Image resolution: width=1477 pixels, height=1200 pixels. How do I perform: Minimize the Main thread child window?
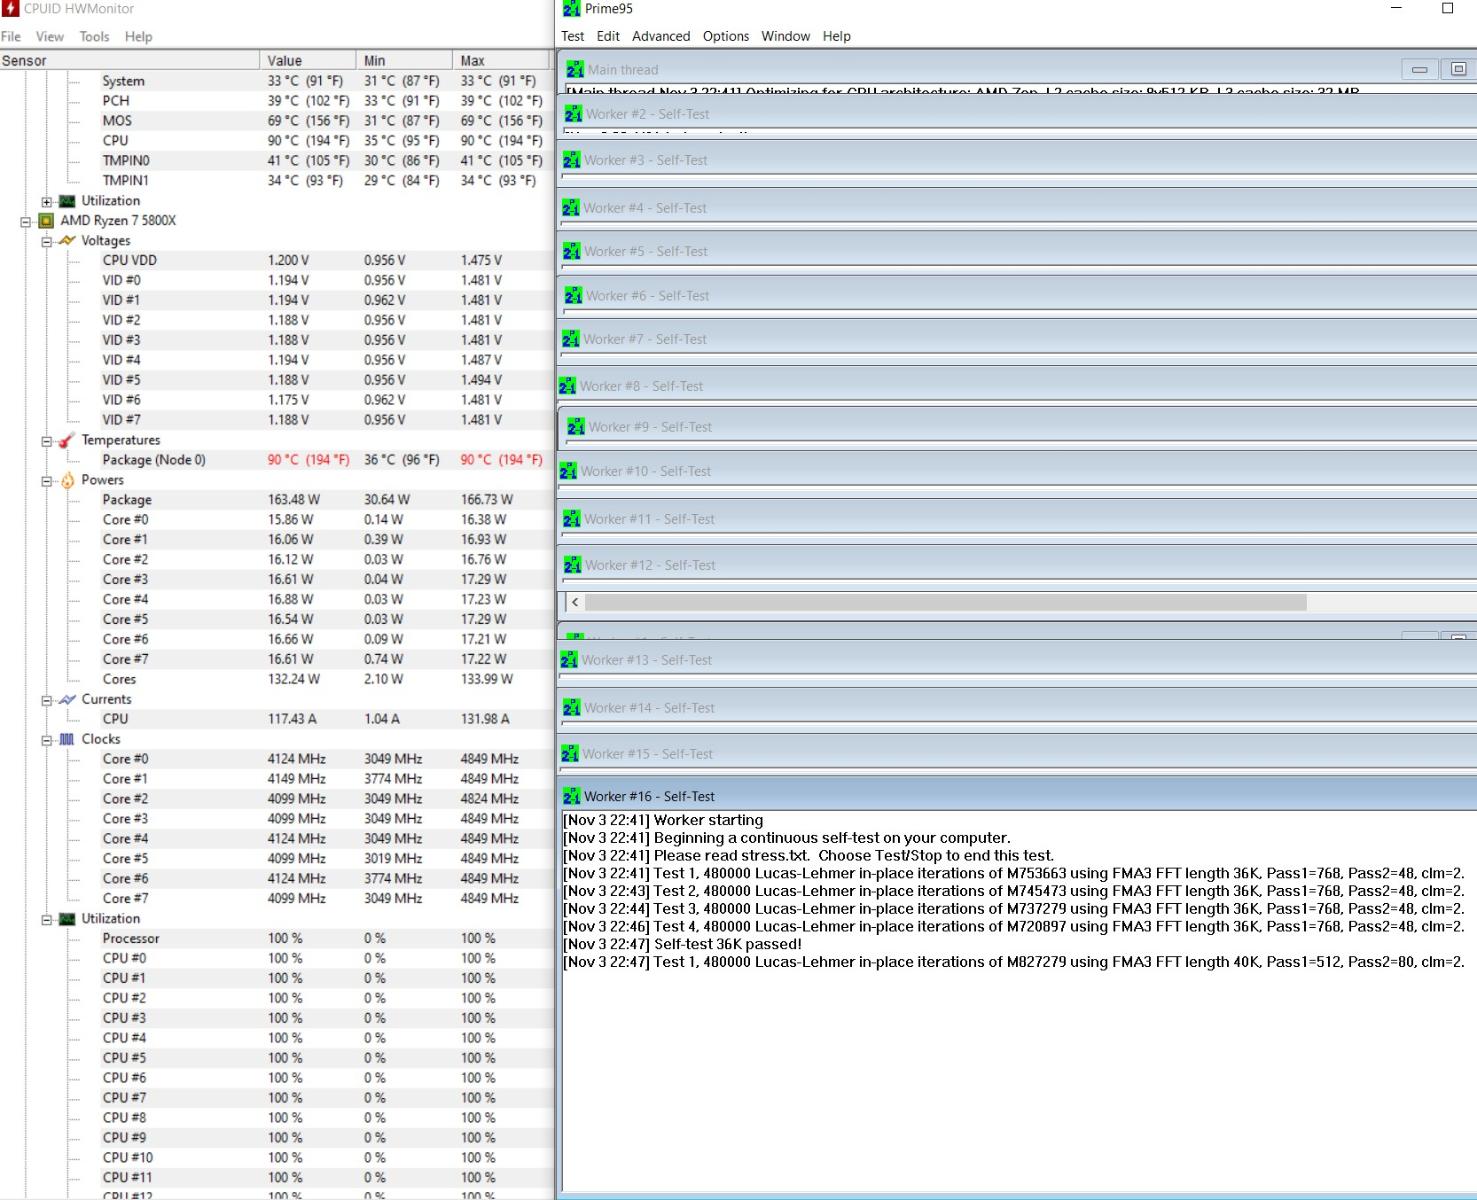(x=1419, y=69)
